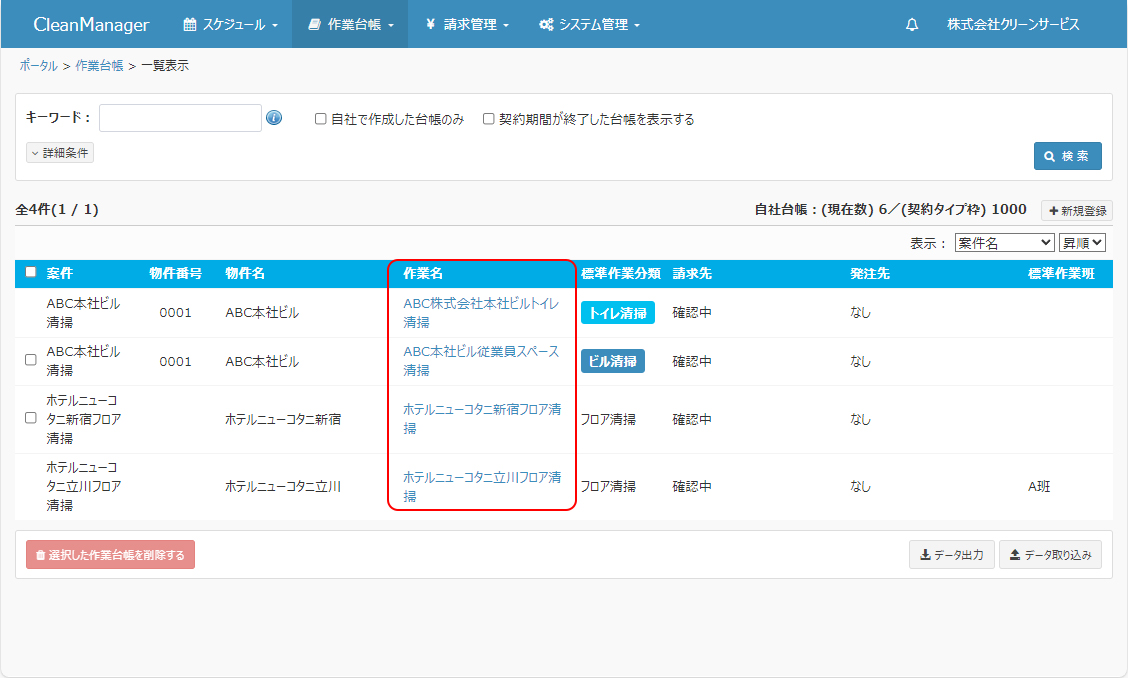Open the 作業台帳 menu in navbar
The image size is (1128, 678).
point(350,25)
